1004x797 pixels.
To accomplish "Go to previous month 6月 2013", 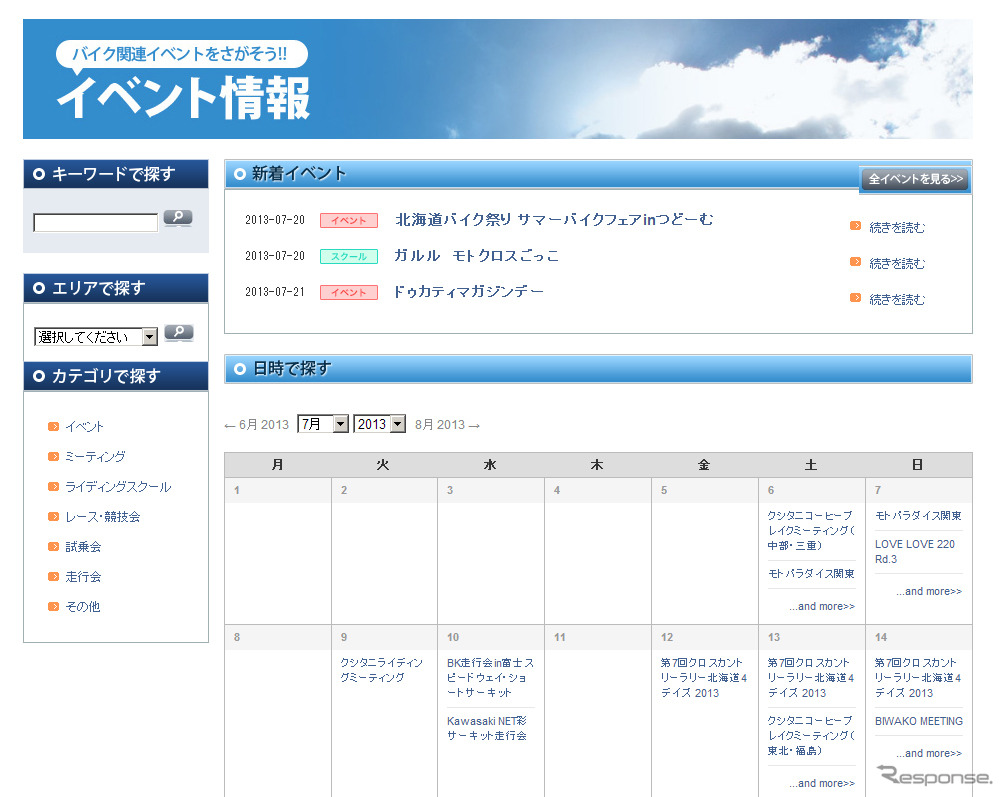I will coord(256,425).
